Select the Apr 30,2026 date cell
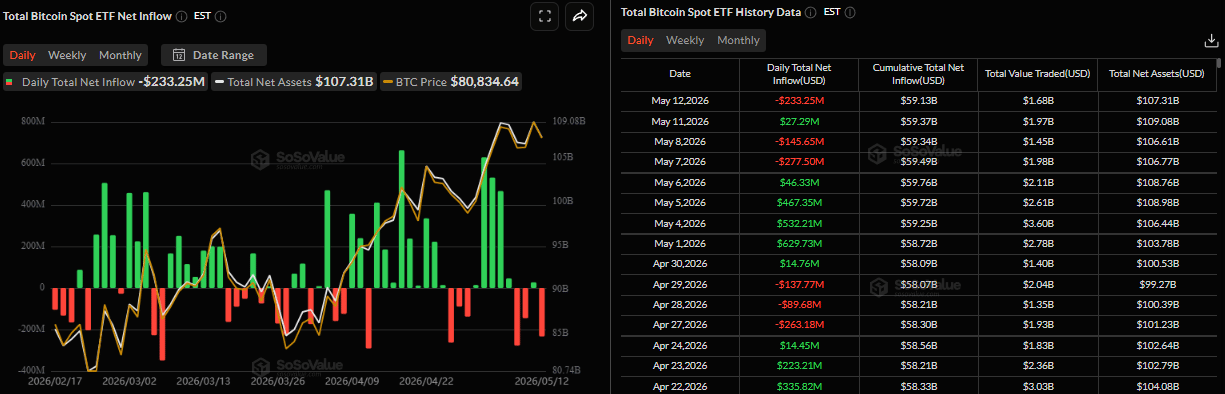This screenshot has height=394, width=1225. 680,264
